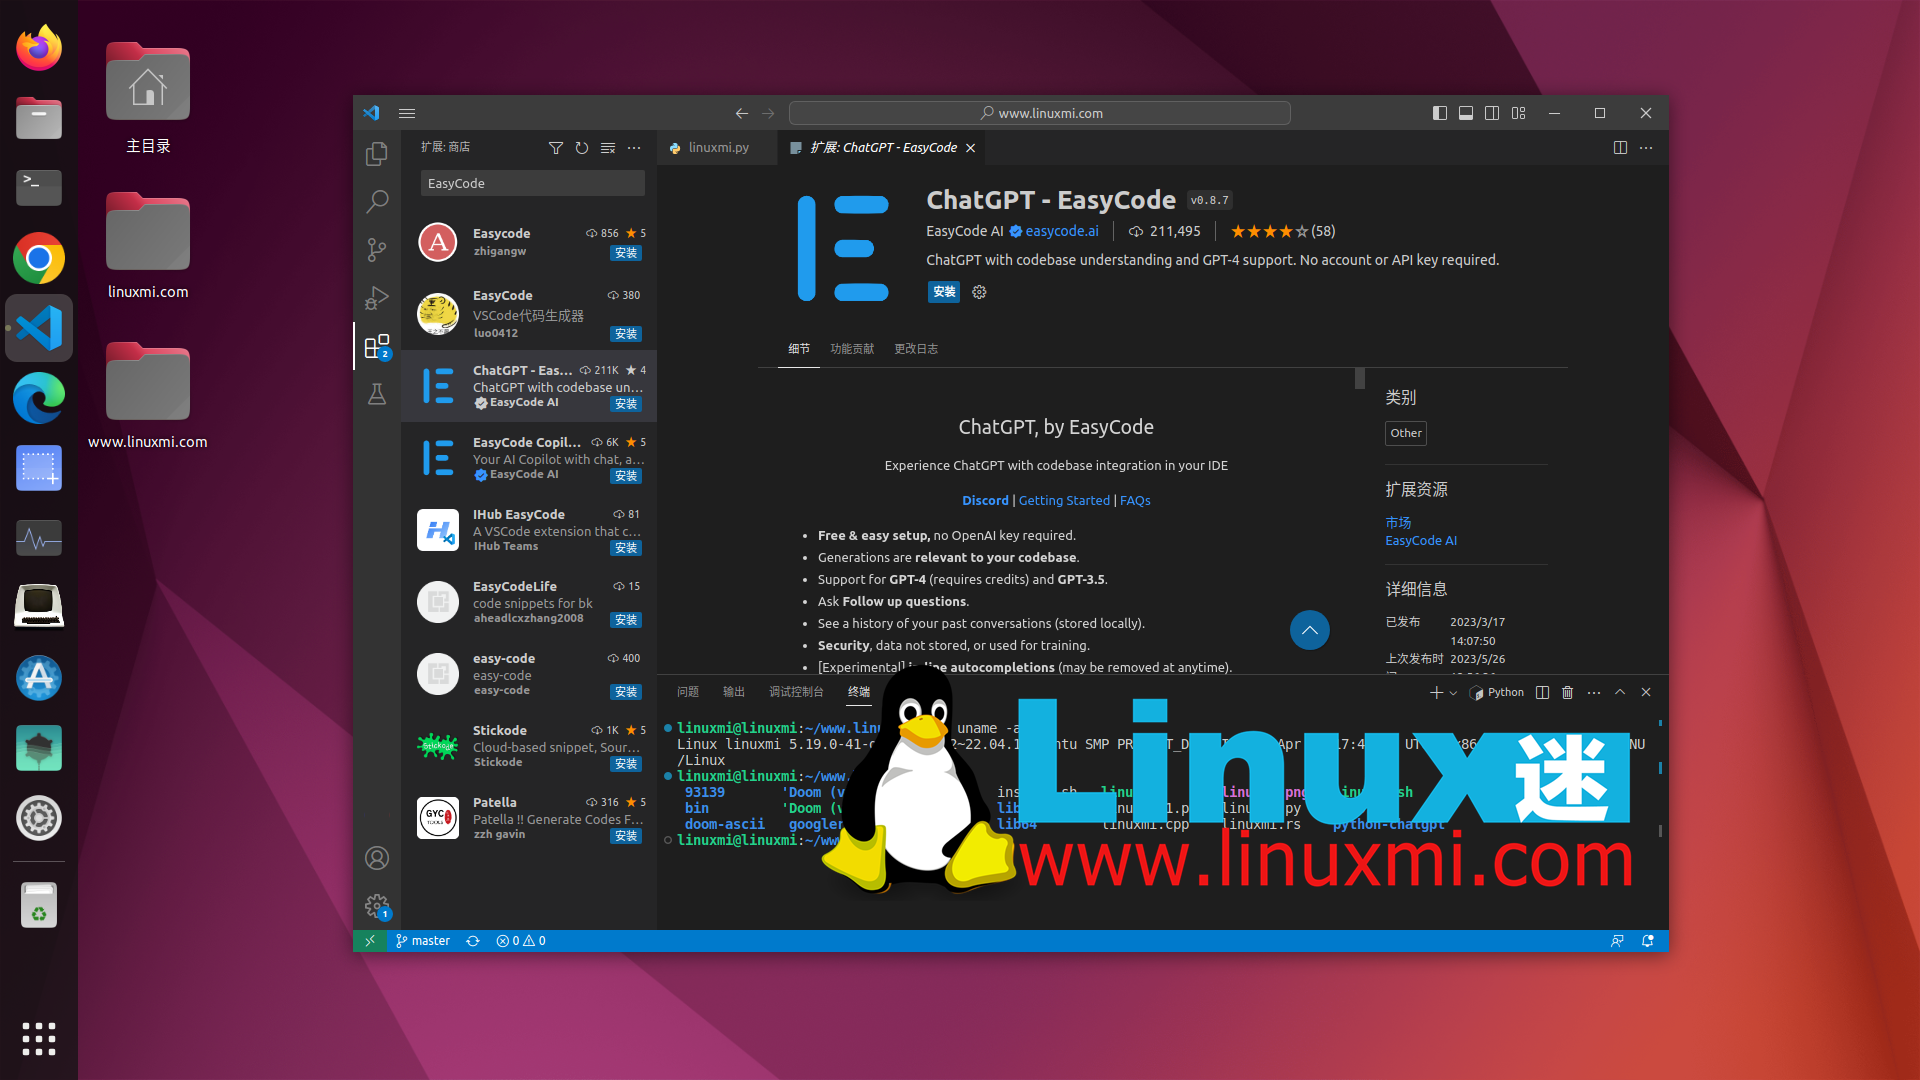The width and height of the screenshot is (1920, 1080).
Task: Open terminal more actions ellipsis menu
Action: click(x=1593, y=692)
